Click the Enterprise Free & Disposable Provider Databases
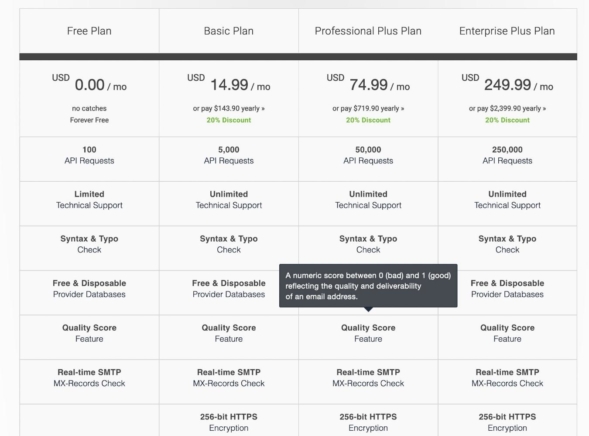The width and height of the screenshot is (589, 436). 507,288
